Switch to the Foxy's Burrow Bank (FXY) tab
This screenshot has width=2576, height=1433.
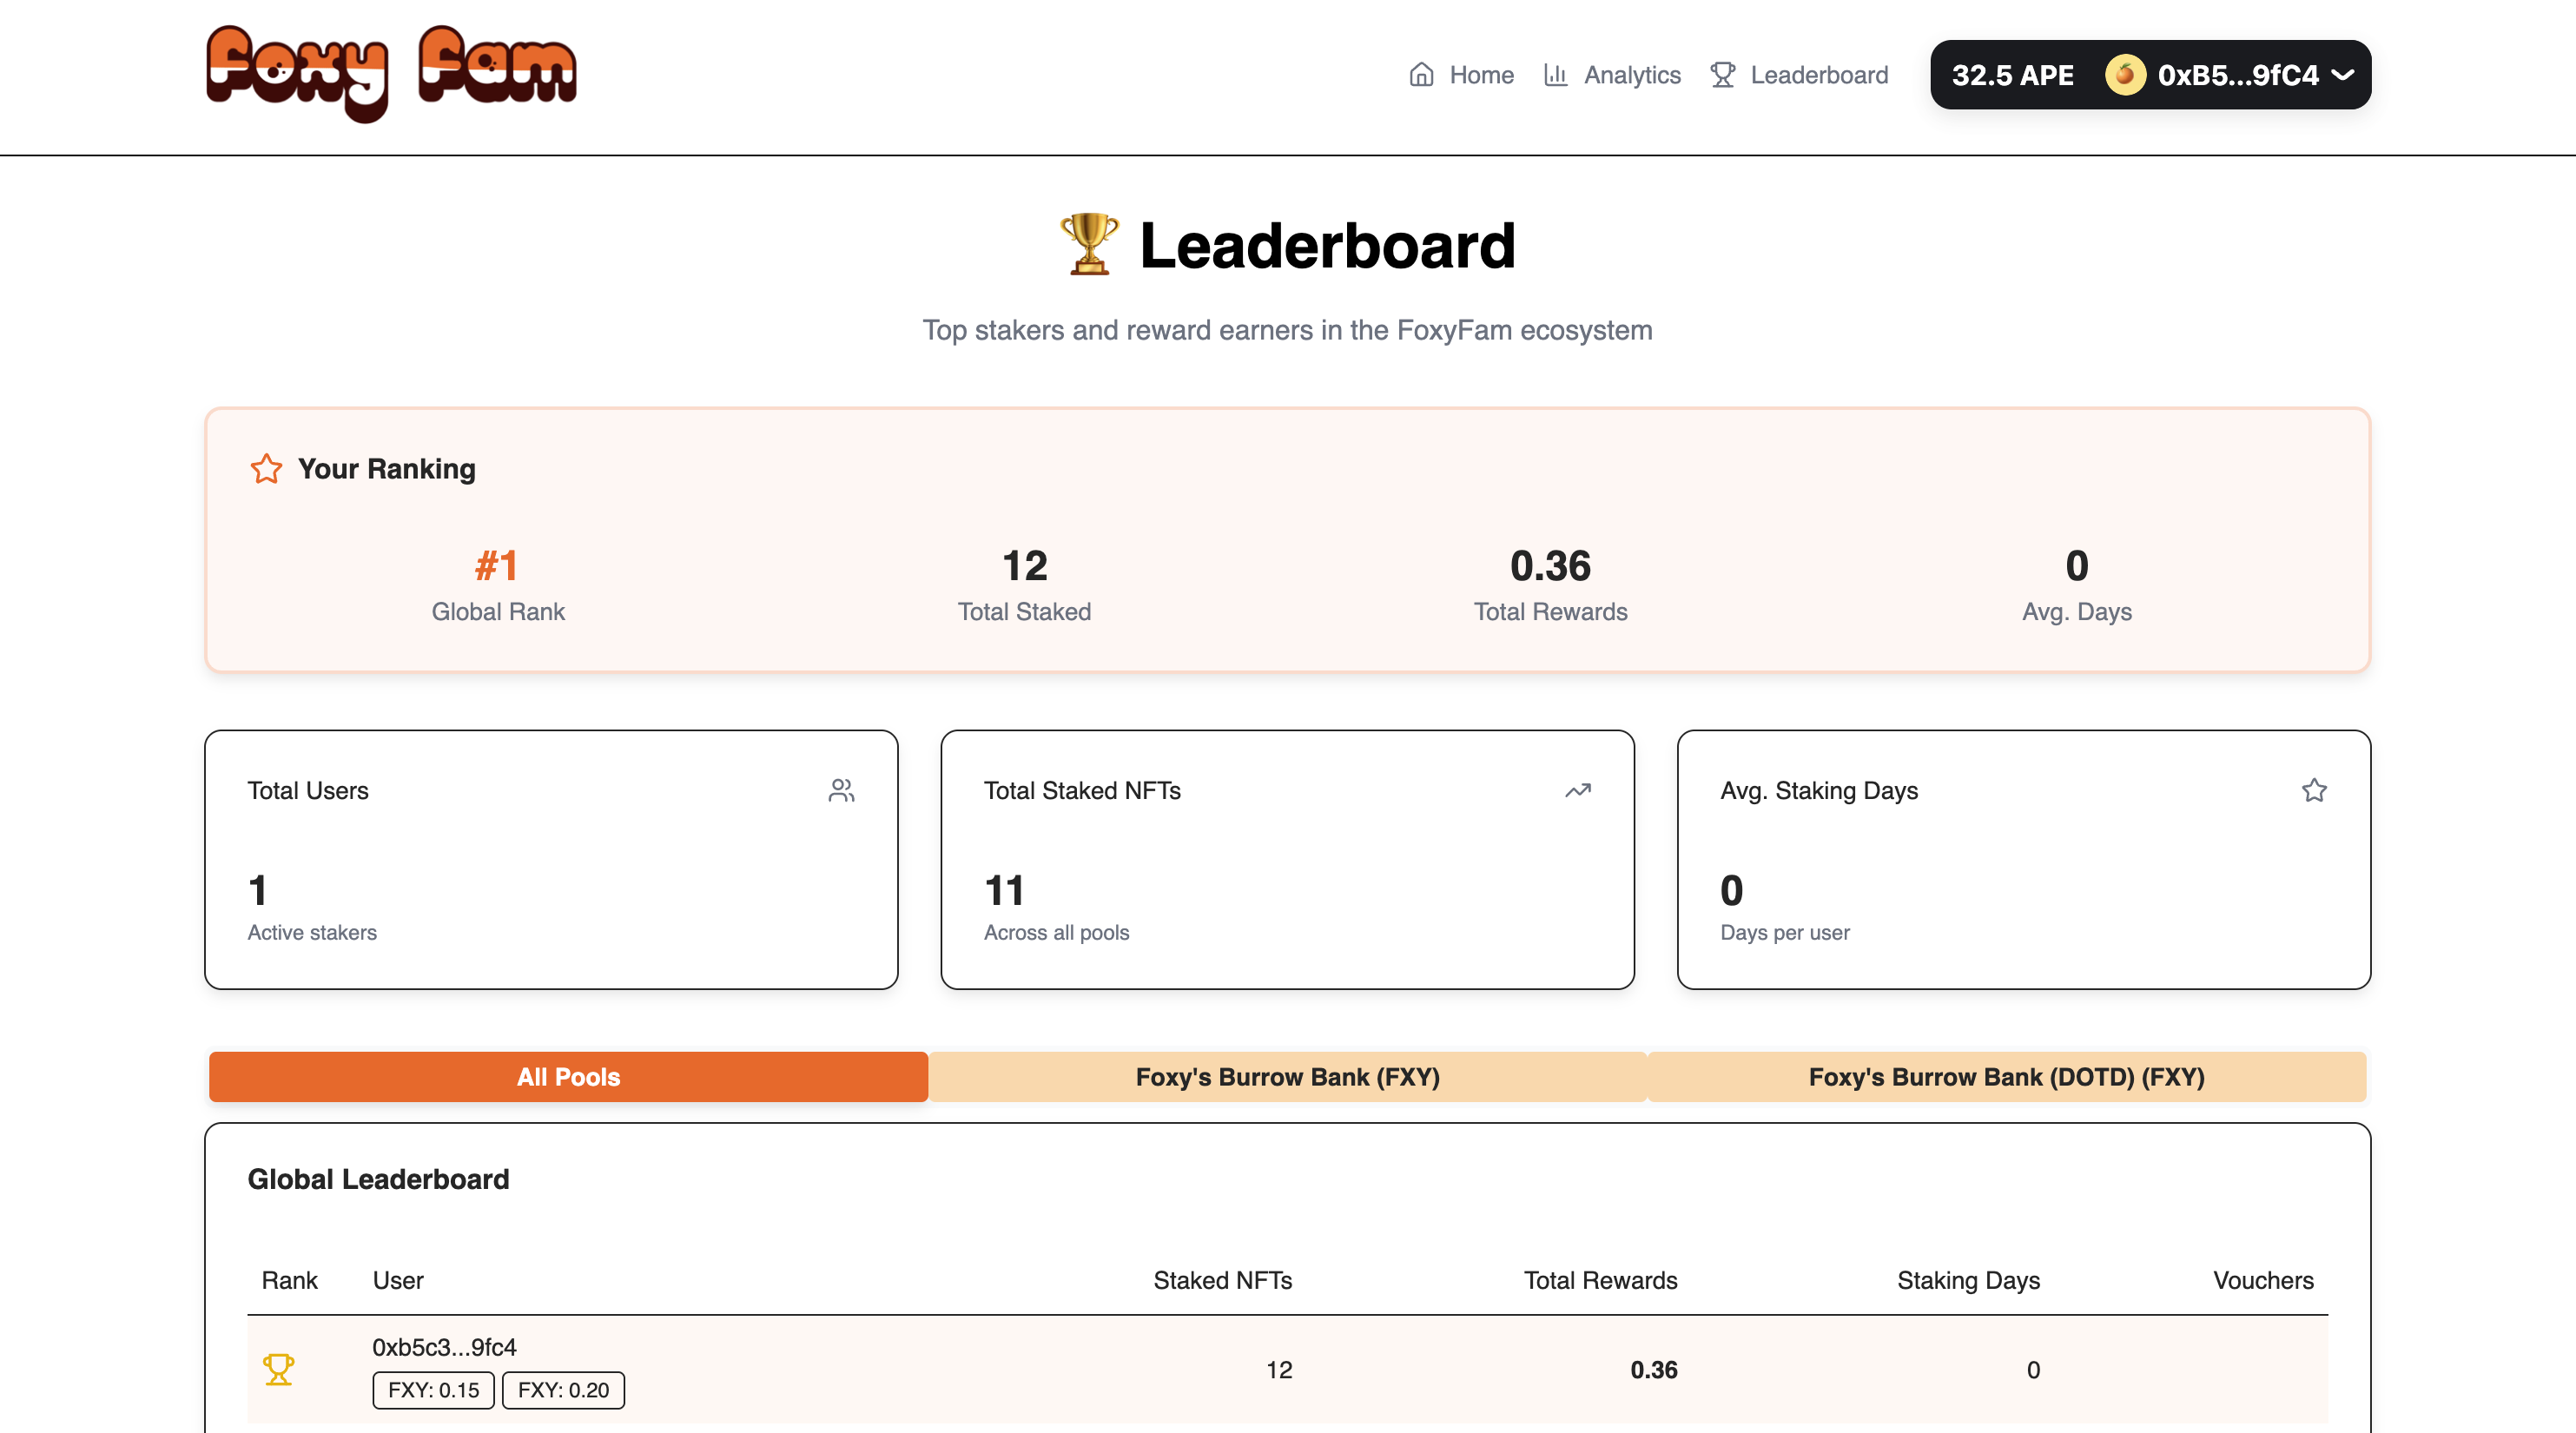[1287, 1077]
